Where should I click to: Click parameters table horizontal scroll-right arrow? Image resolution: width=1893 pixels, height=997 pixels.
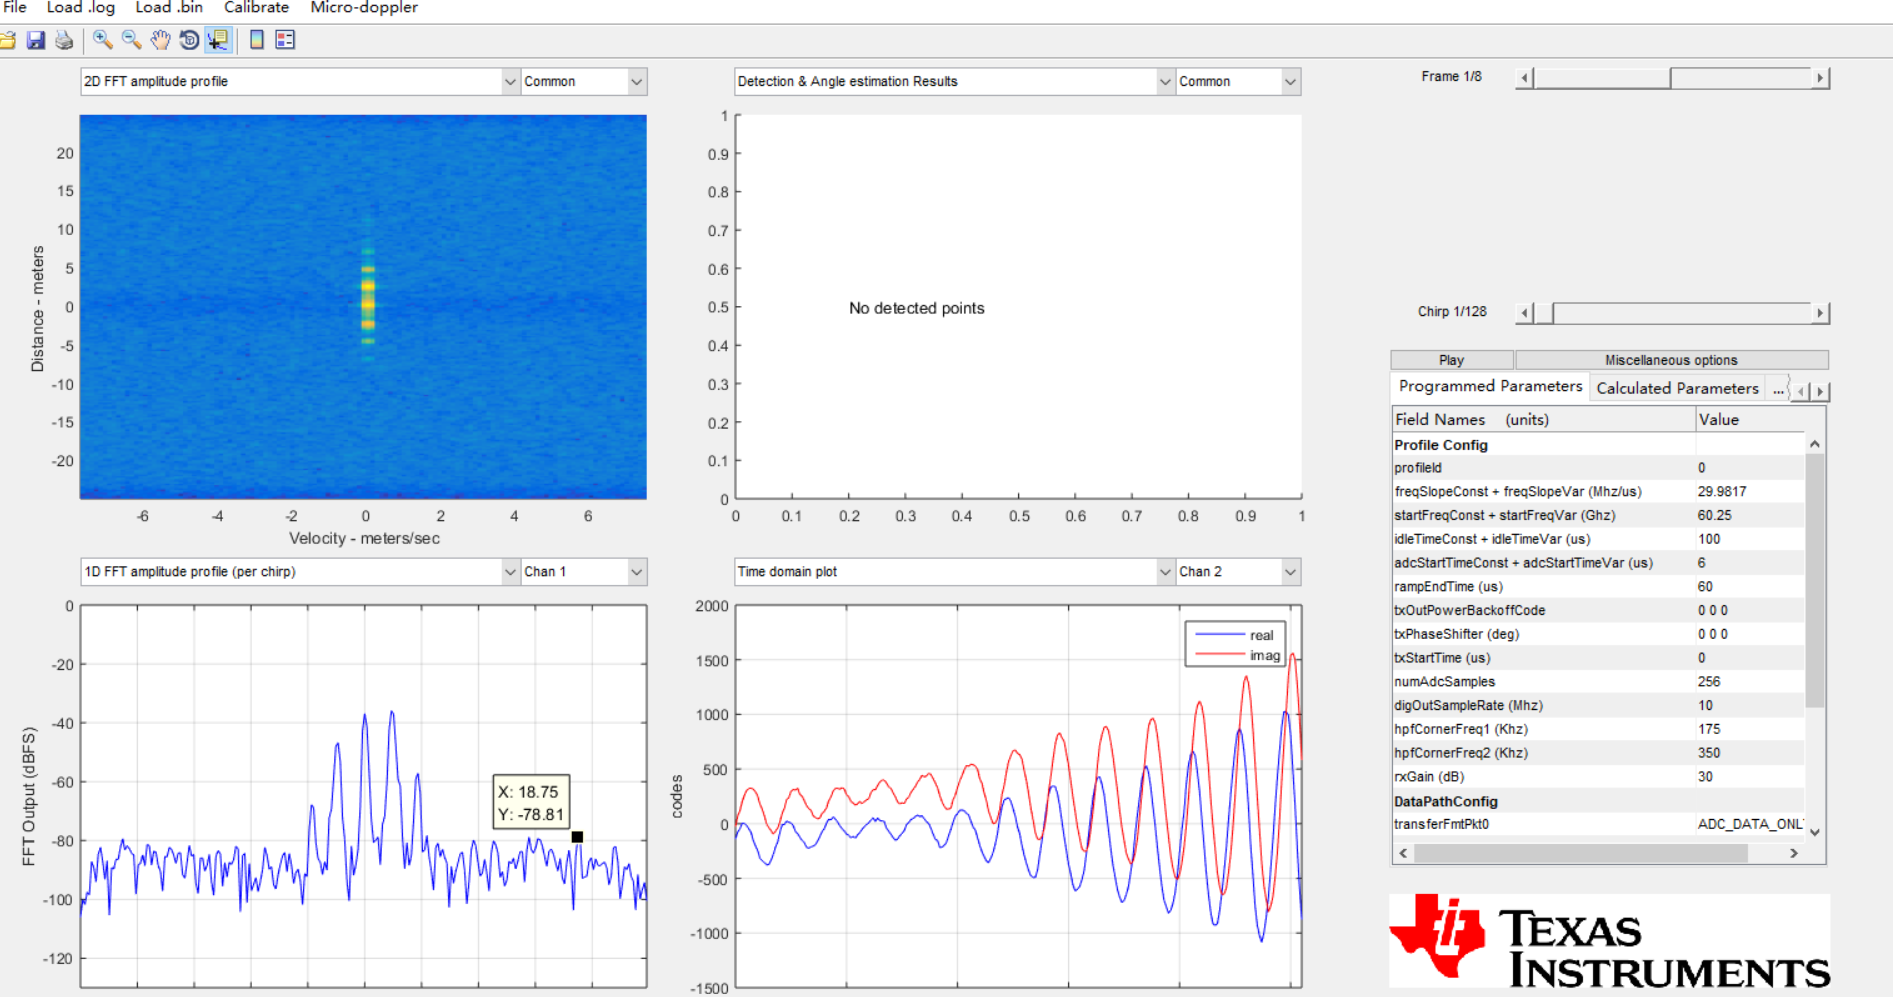[x=1794, y=853]
